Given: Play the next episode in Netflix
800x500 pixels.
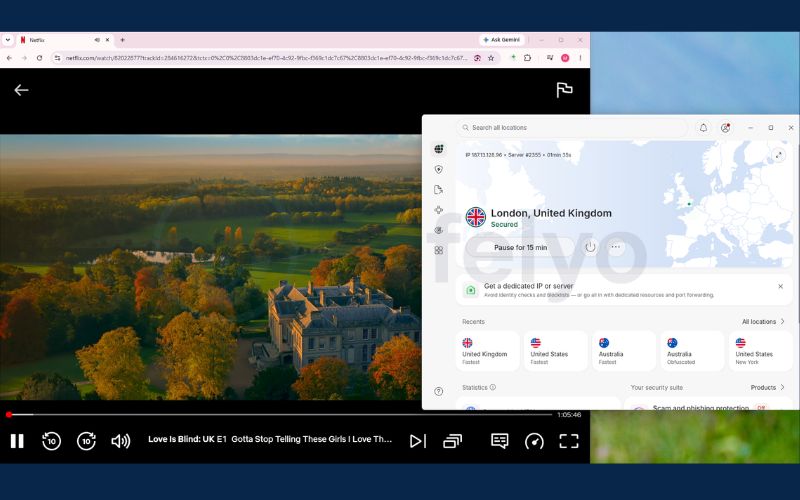Looking at the screenshot, I should tap(418, 441).
